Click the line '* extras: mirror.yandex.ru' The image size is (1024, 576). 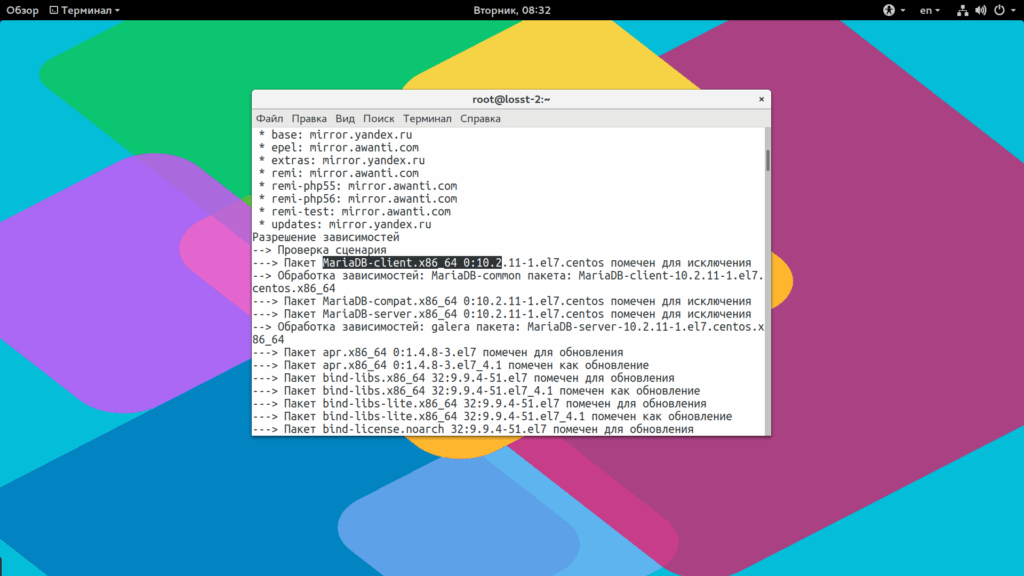(x=342, y=160)
